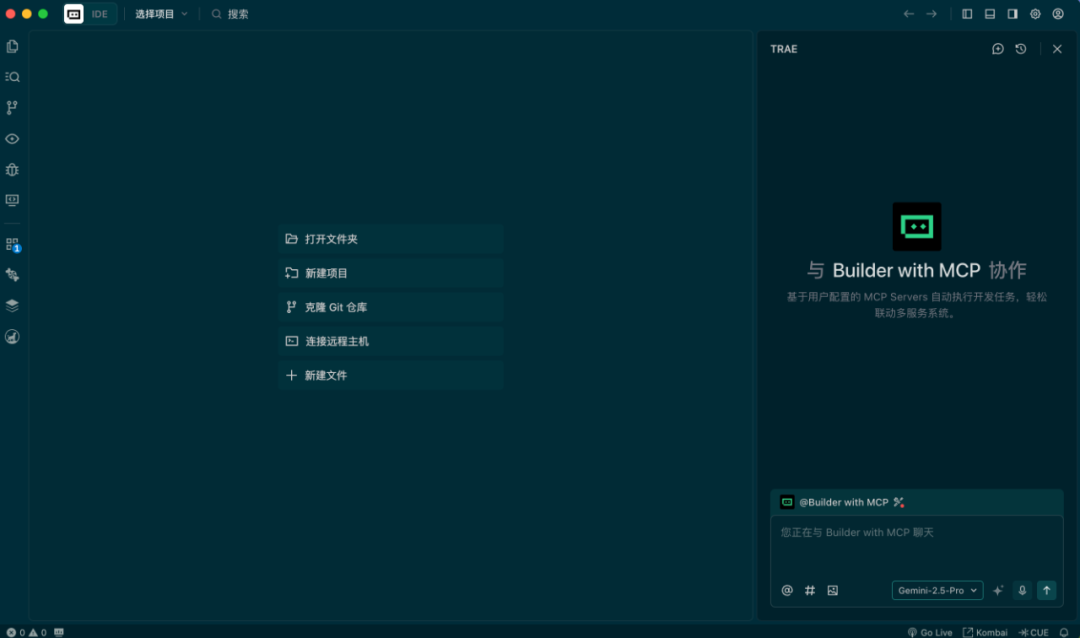The width and height of the screenshot is (1080, 638).
Task: Open the Source Control branch view
Action: 12,107
